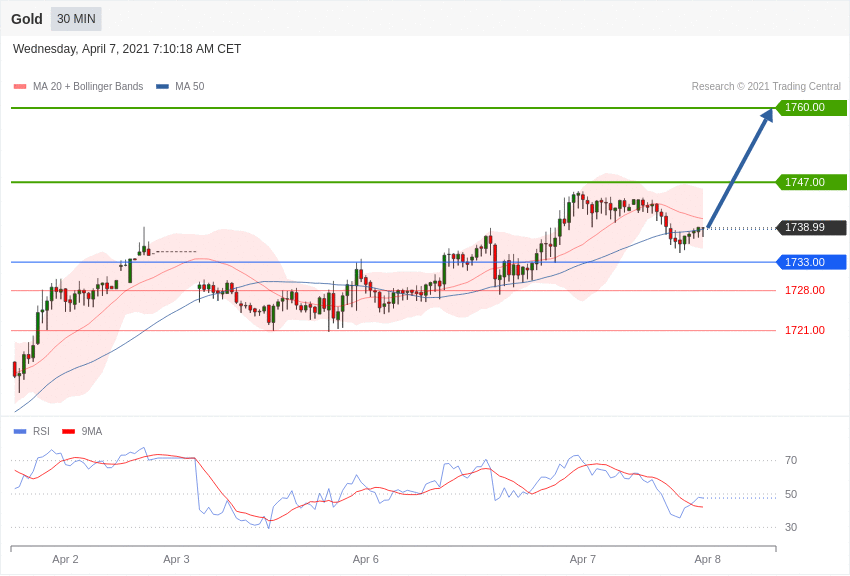
Task: Click the 1760.00 green price label
Action: (811, 107)
